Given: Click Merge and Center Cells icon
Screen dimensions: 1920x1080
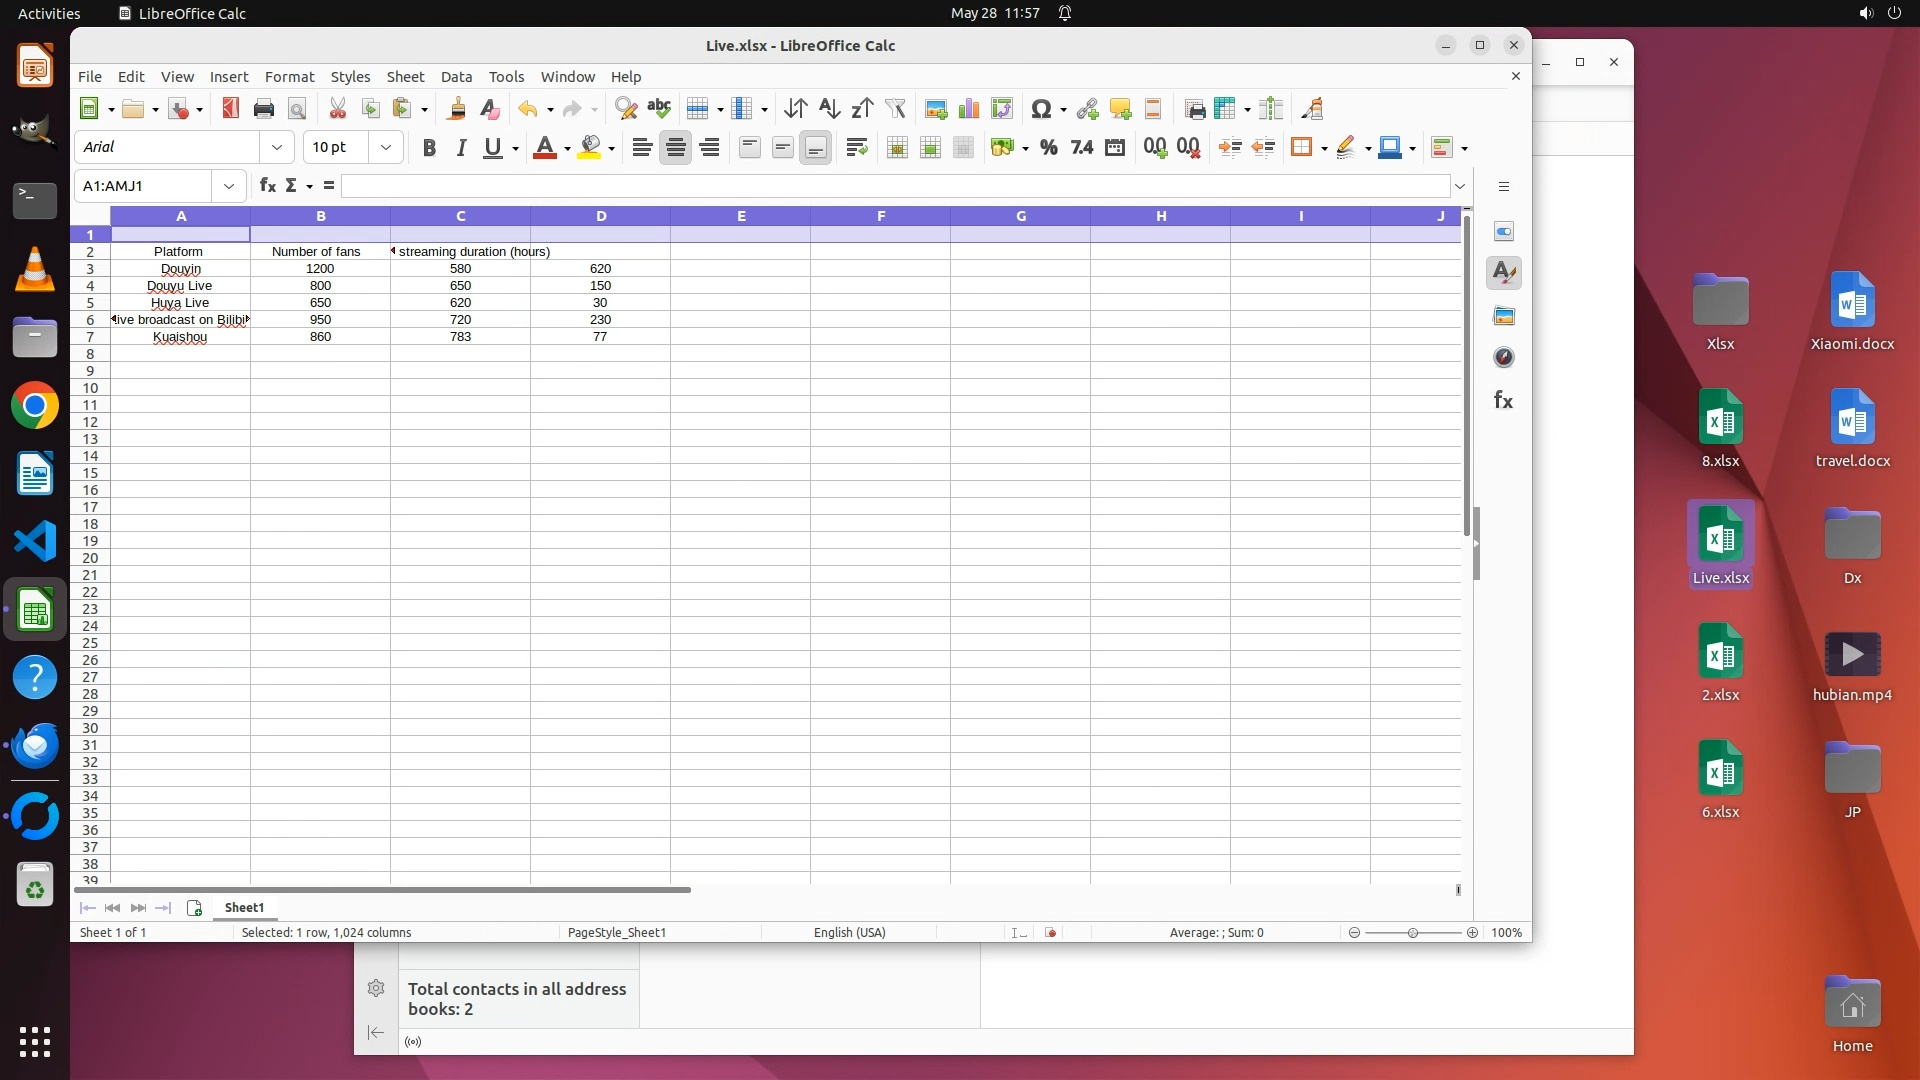Looking at the screenshot, I should click(x=897, y=148).
